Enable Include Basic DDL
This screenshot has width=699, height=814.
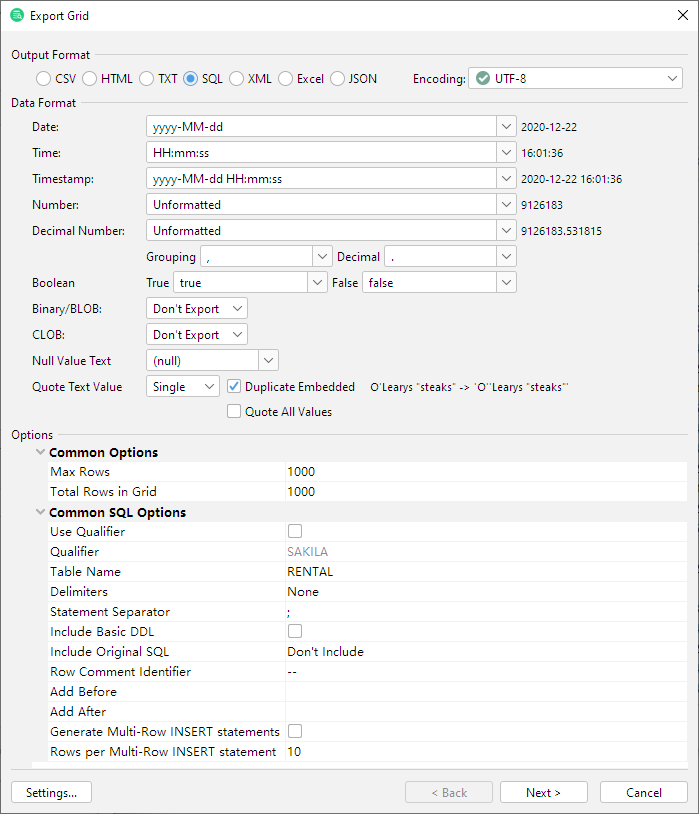click(x=295, y=631)
